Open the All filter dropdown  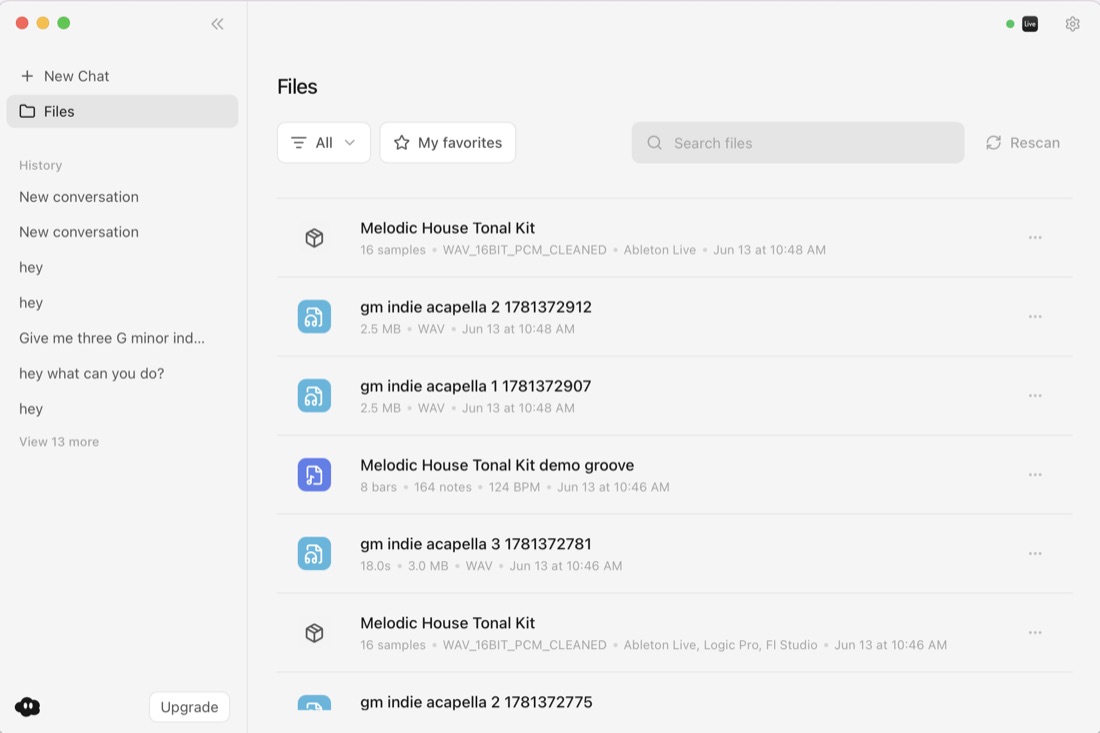click(x=323, y=142)
